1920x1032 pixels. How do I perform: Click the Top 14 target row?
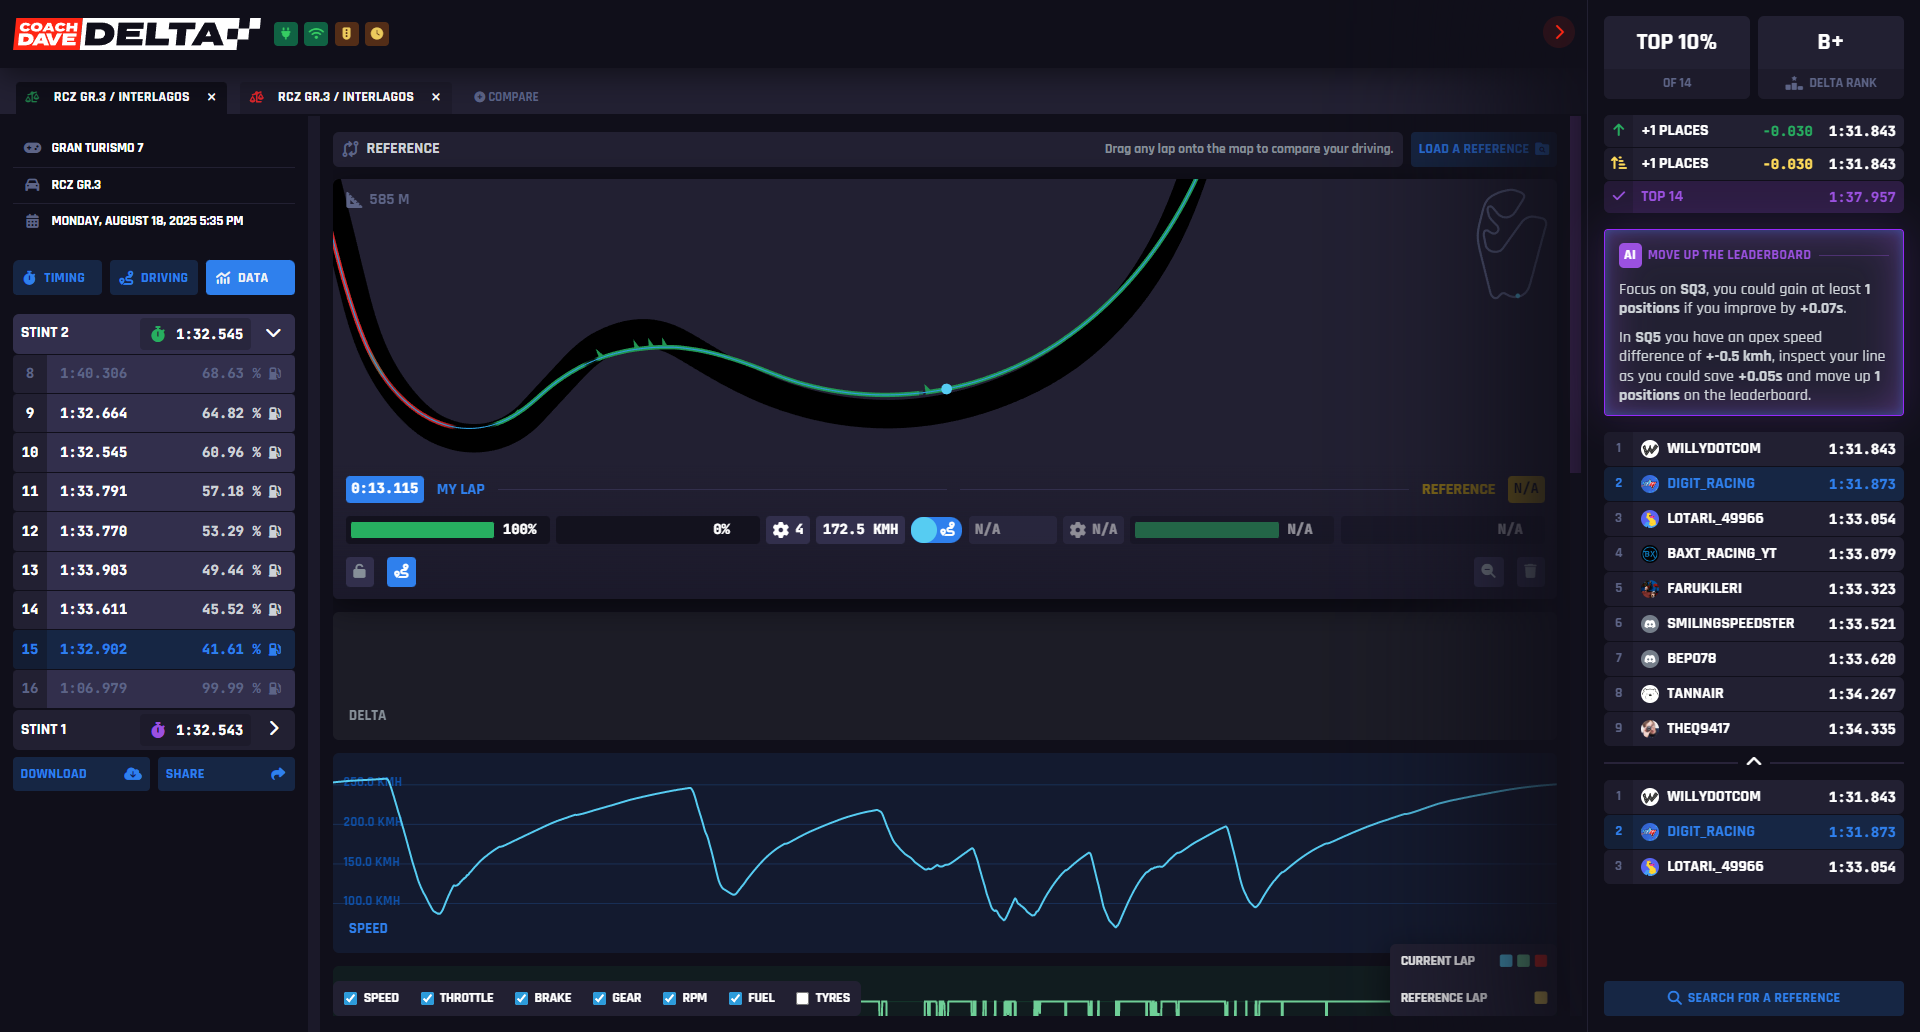[x=1753, y=197]
